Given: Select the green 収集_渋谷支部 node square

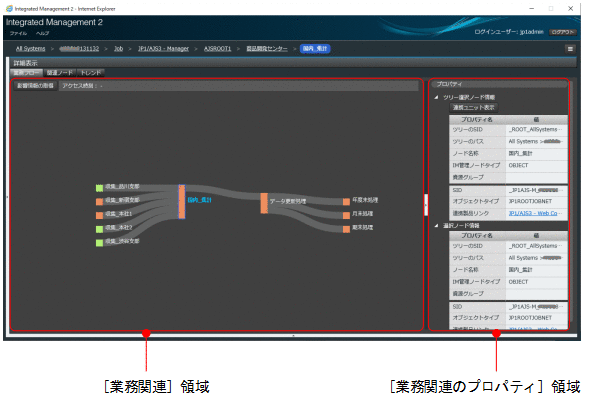Looking at the screenshot, I should 99,243.
